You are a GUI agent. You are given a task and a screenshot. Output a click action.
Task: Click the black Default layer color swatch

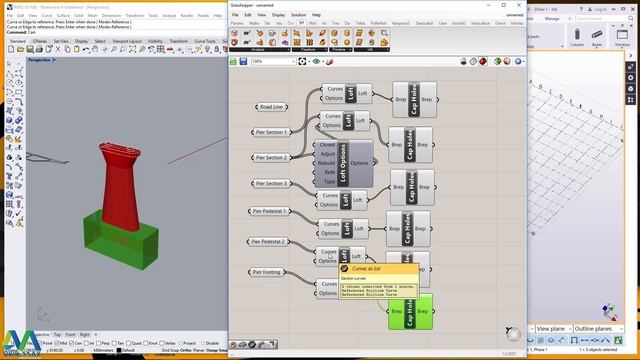click(x=119, y=350)
